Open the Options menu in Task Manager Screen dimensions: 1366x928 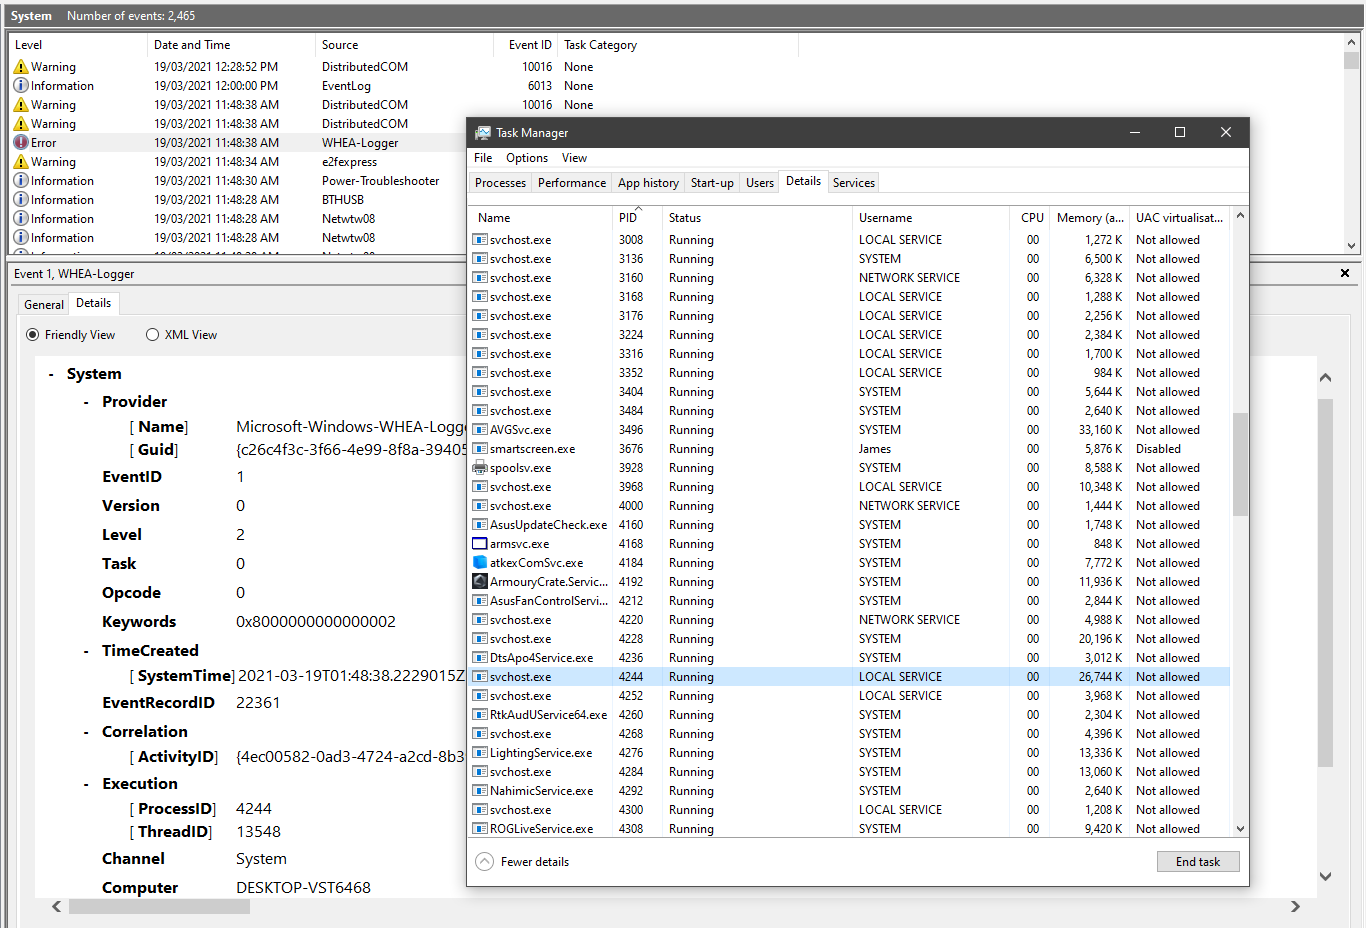point(527,158)
